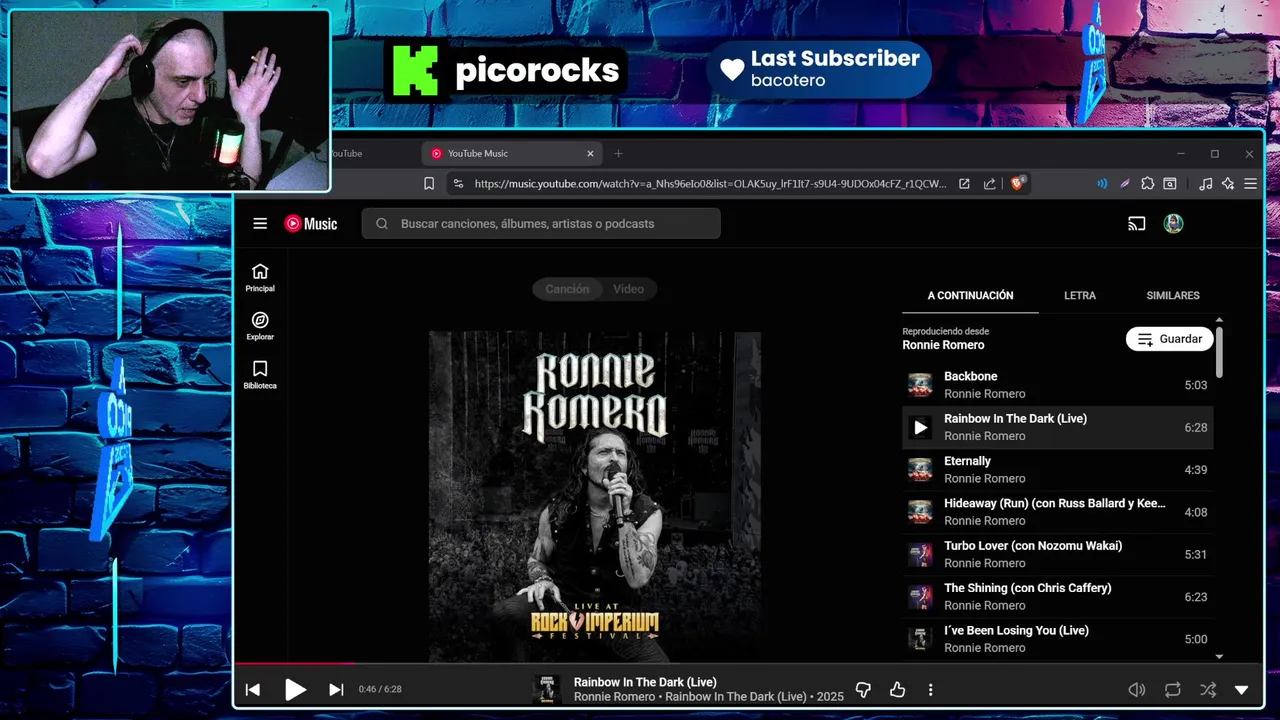Open the browser main menu
1280x720 pixels.
point(1250,184)
